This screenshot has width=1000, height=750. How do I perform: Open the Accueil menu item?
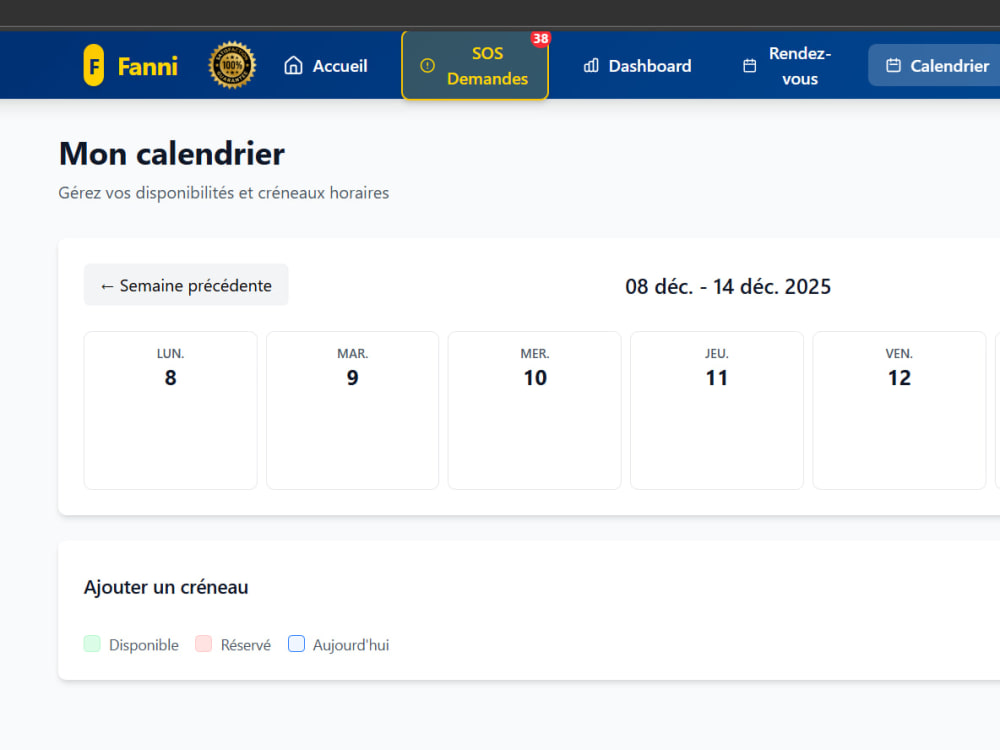325,65
